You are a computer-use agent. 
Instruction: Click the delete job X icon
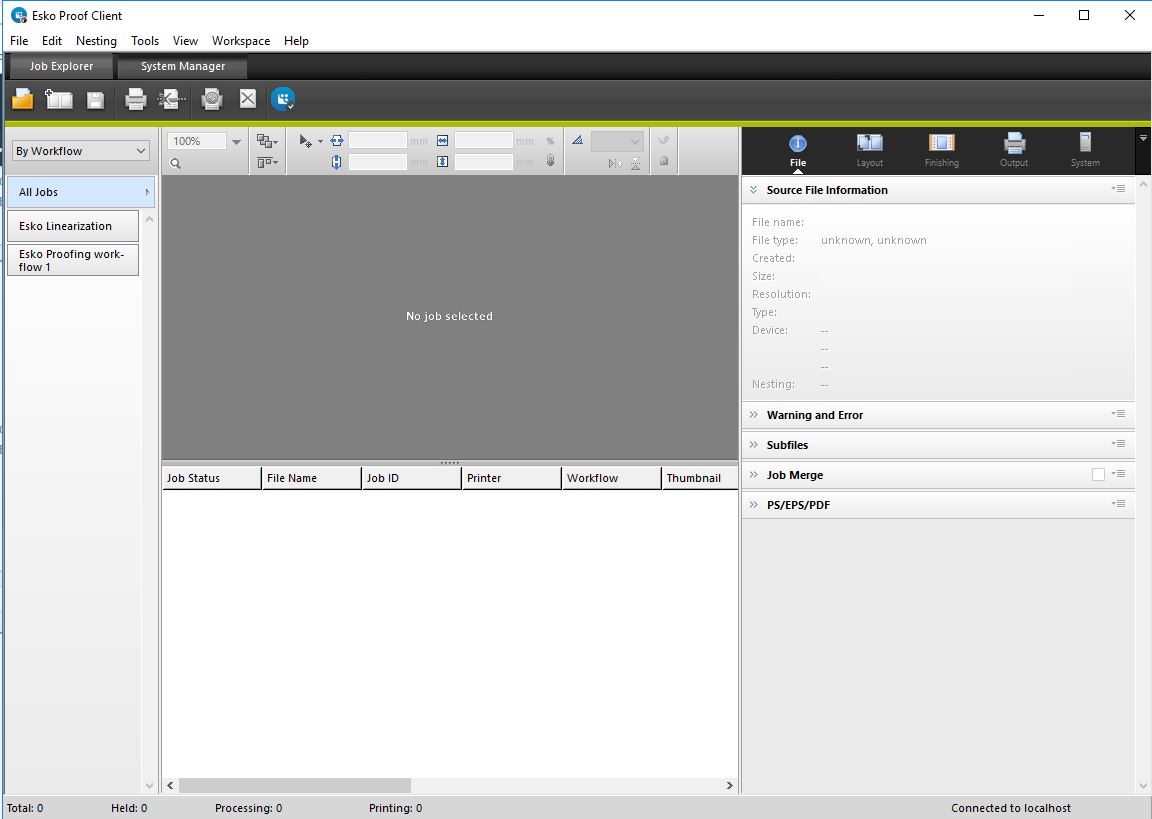click(248, 98)
